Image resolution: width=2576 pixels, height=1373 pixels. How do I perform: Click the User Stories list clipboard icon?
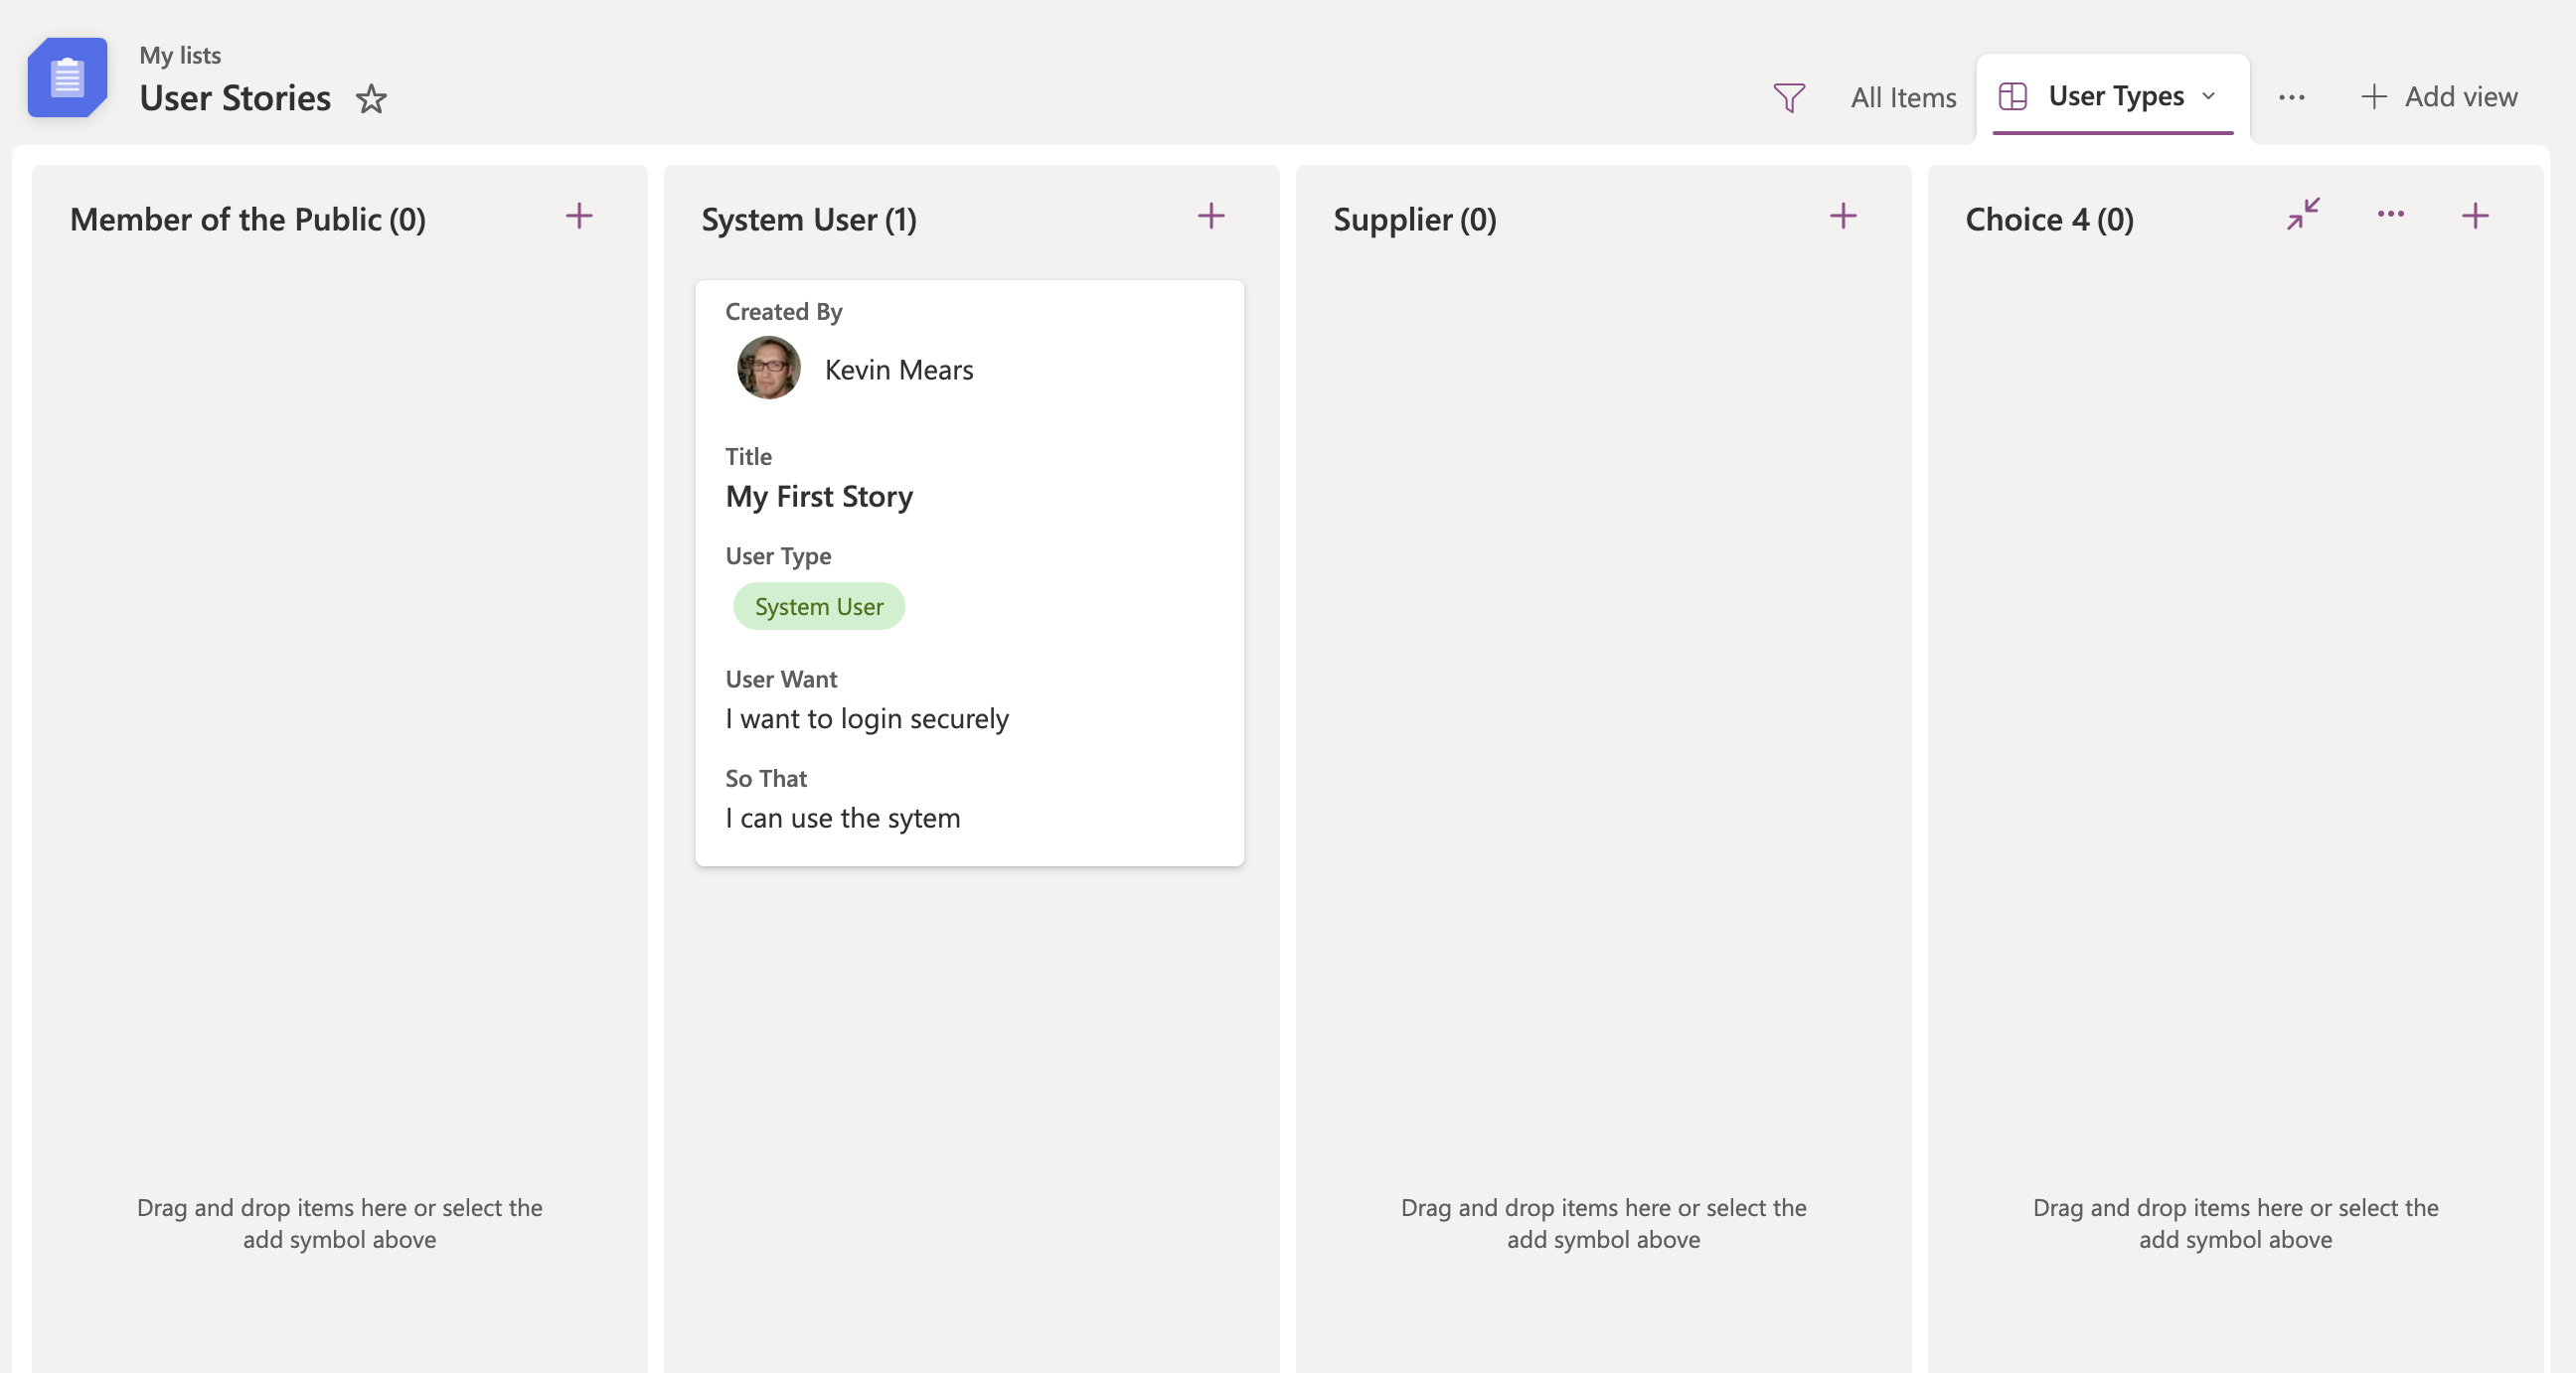pyautogui.click(x=67, y=78)
